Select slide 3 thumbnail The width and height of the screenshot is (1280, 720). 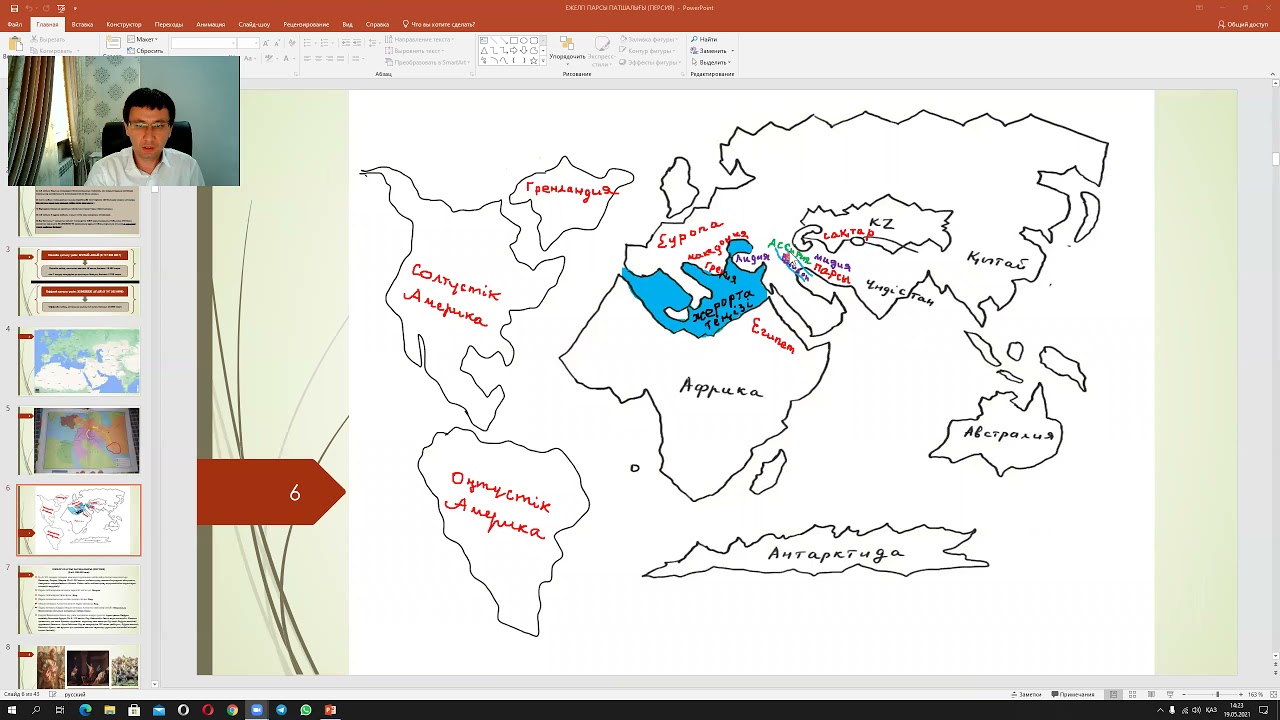click(x=78, y=282)
